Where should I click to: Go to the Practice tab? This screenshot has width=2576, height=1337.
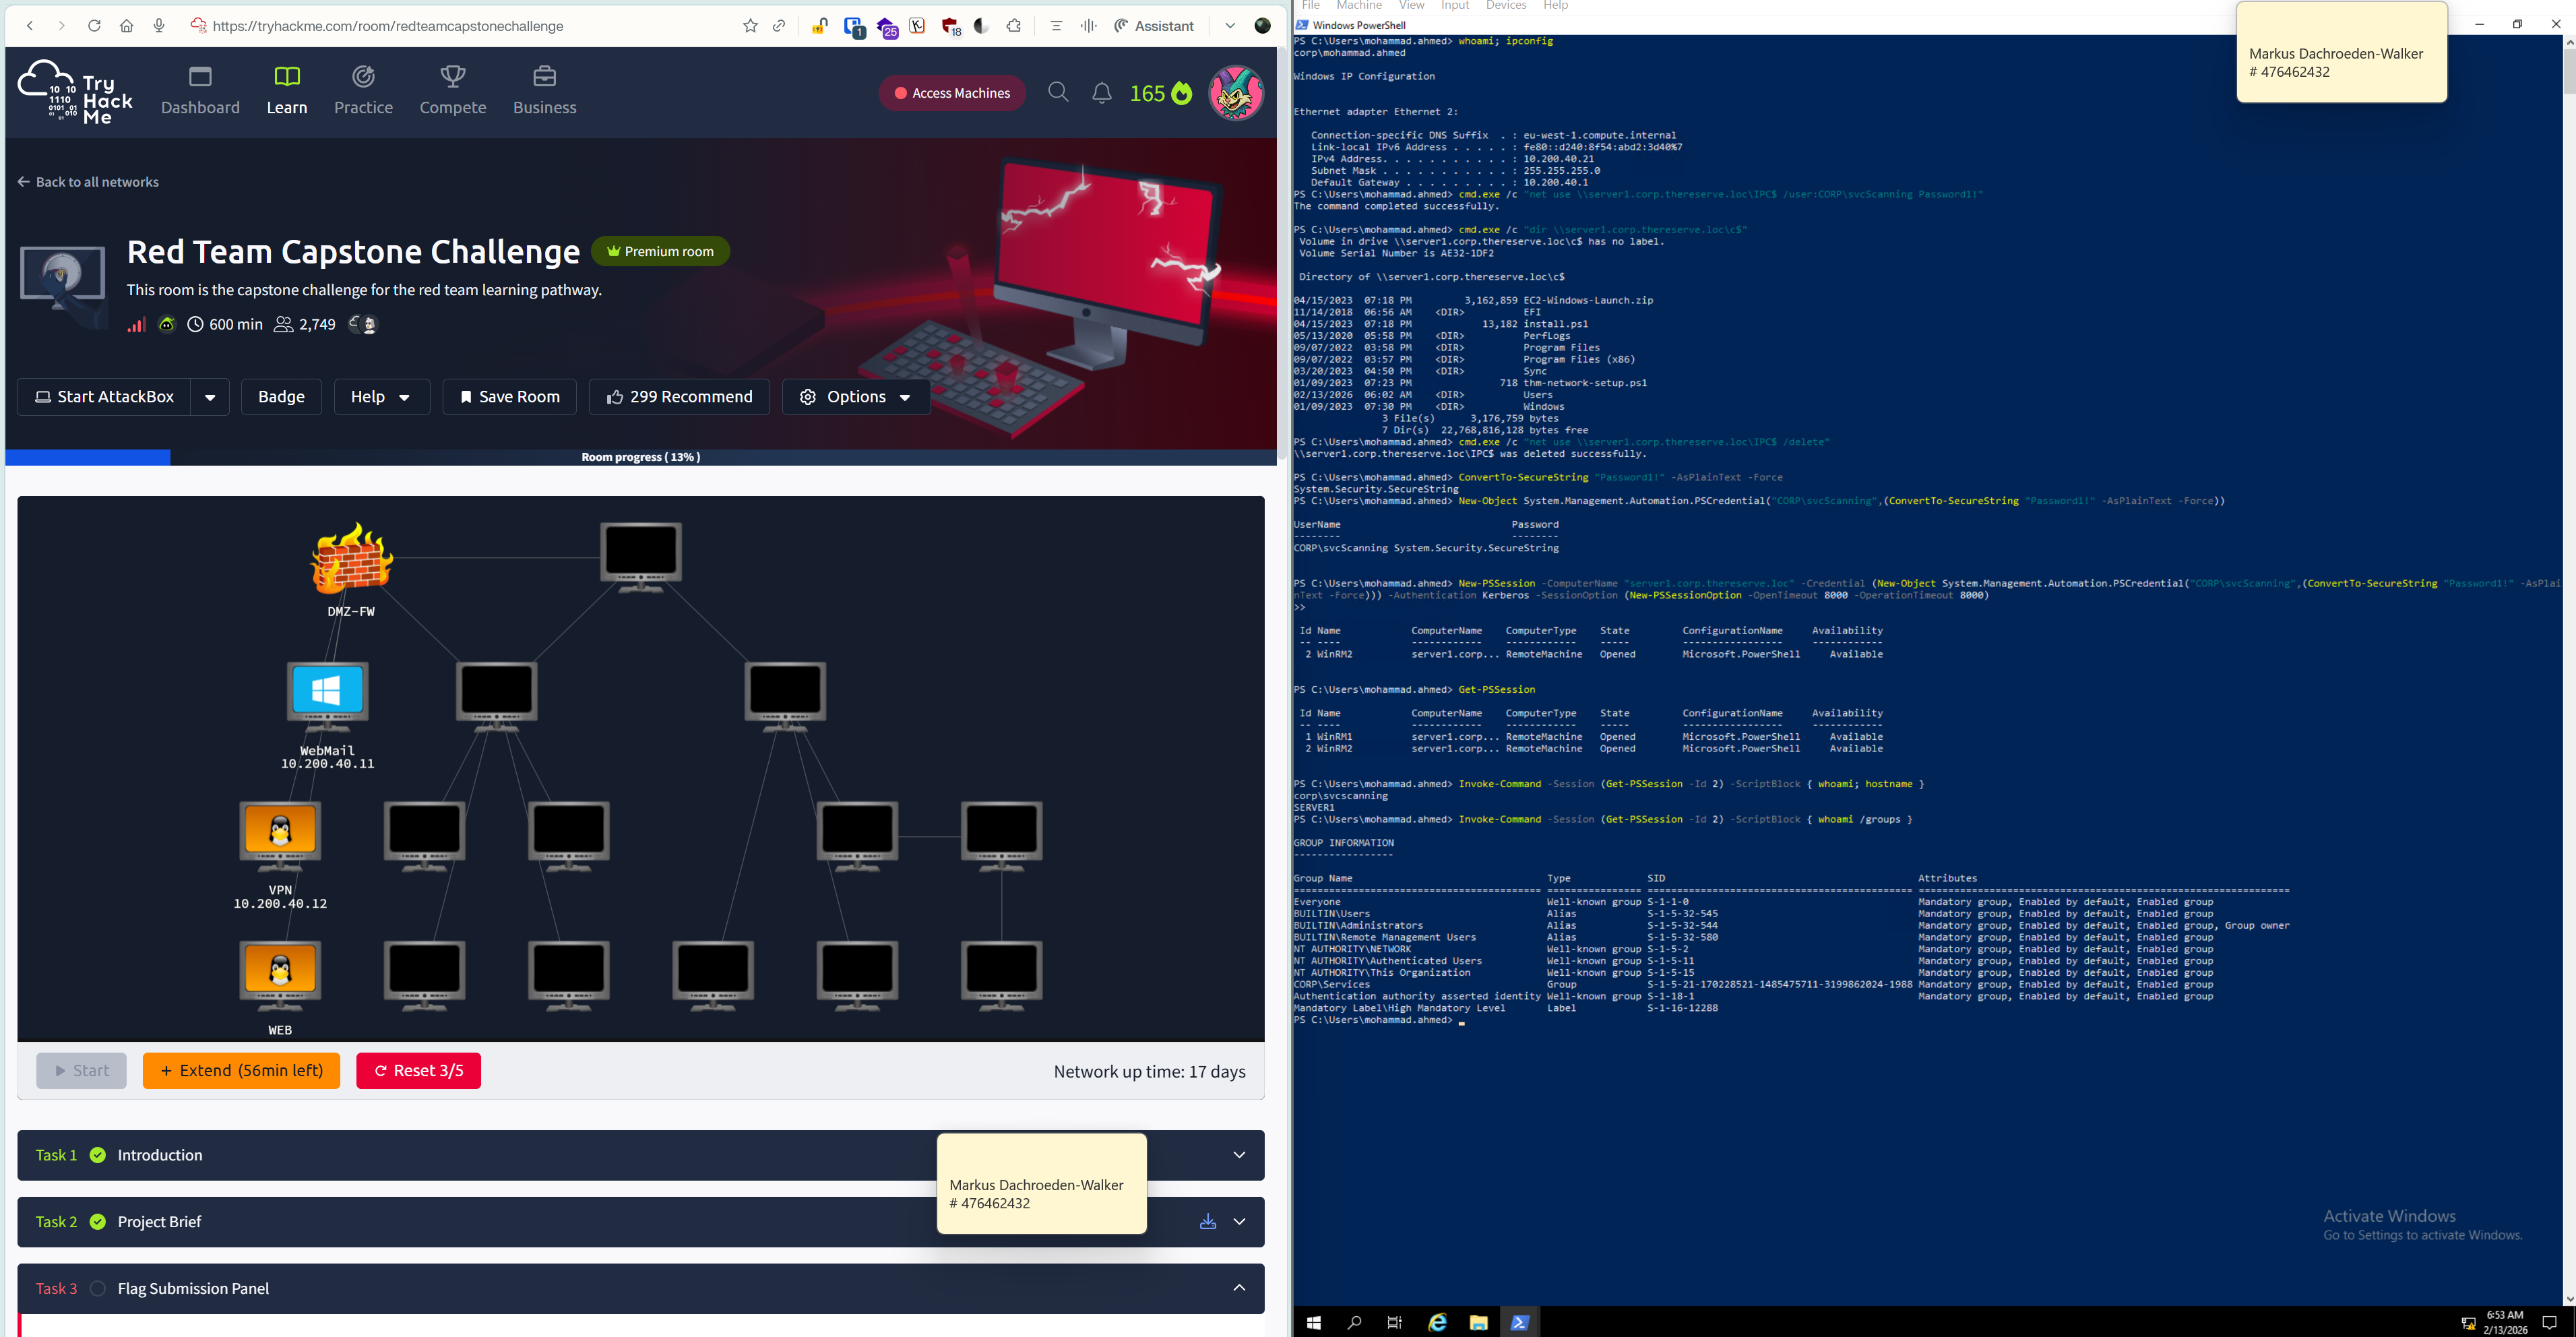point(363,90)
